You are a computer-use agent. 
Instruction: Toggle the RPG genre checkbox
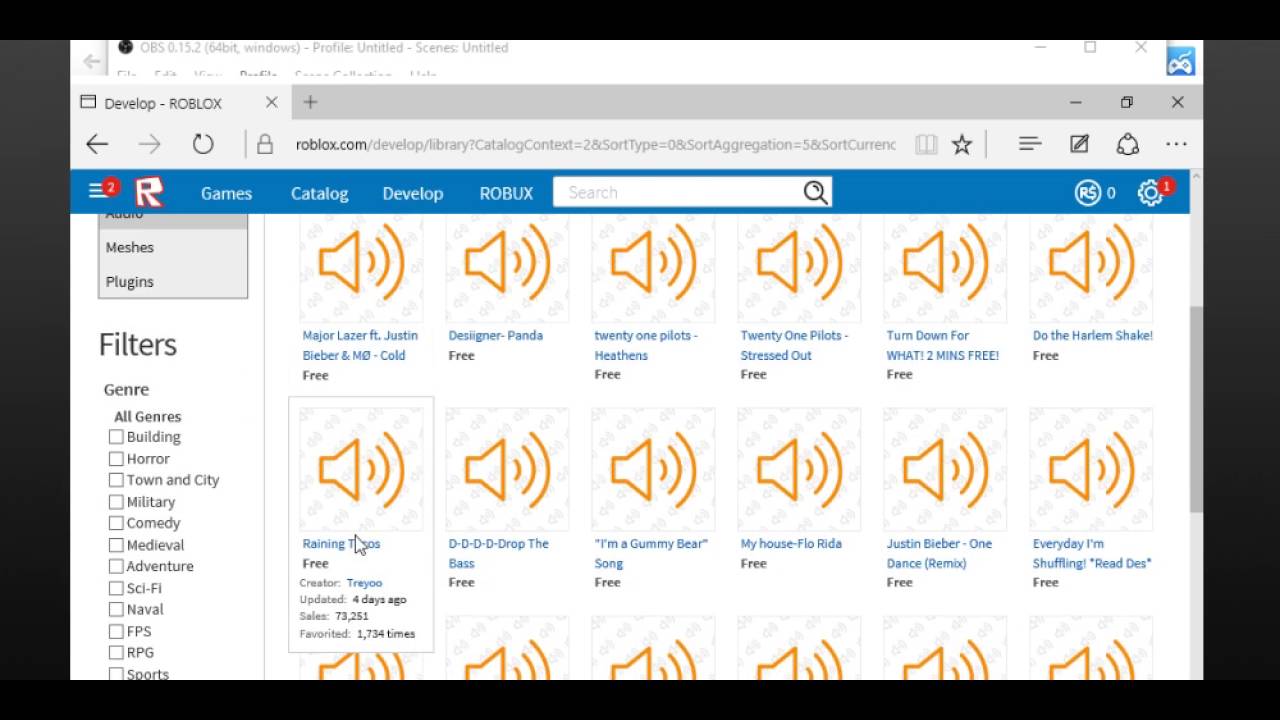116,652
